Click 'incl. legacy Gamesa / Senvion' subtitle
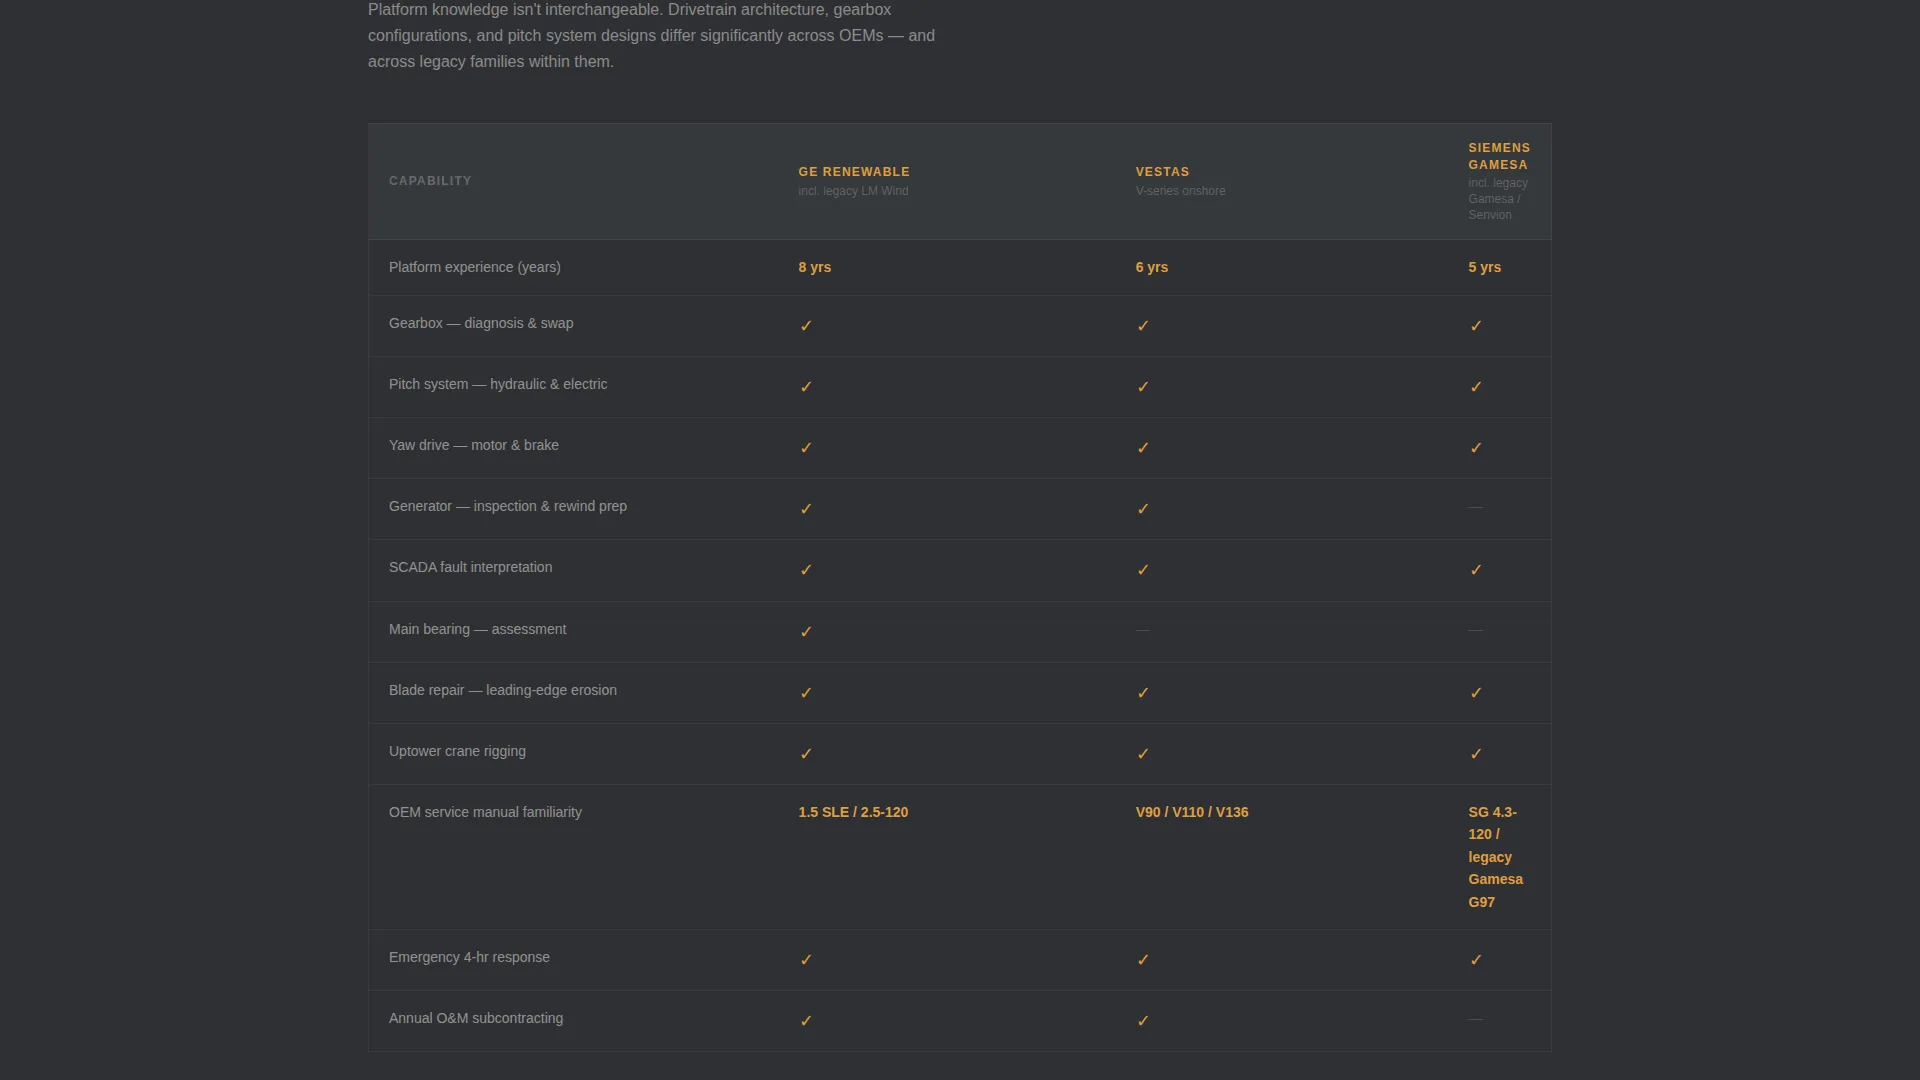Viewport: 1920px width, 1080px height. (1498, 199)
